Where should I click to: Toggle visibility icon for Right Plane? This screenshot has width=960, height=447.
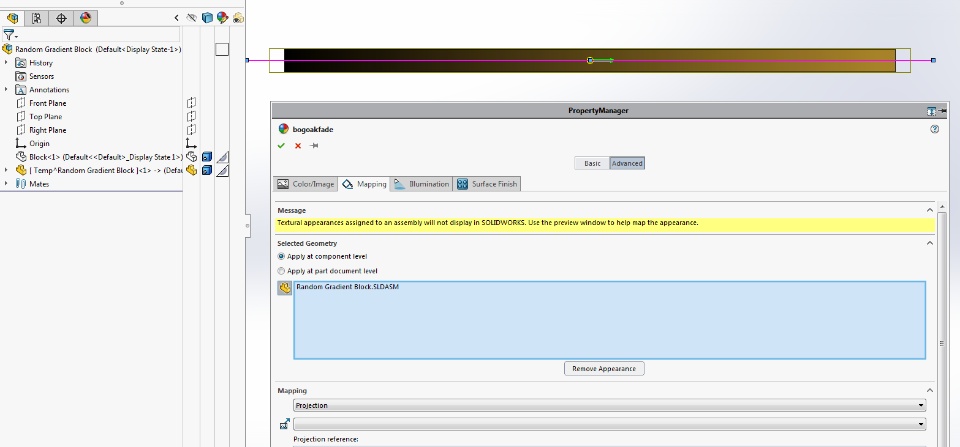[192, 130]
